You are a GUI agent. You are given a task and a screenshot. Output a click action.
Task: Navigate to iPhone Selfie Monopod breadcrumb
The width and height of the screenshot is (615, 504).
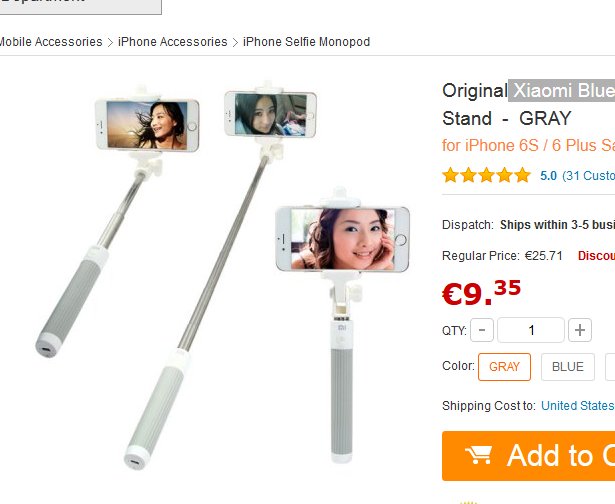[306, 42]
